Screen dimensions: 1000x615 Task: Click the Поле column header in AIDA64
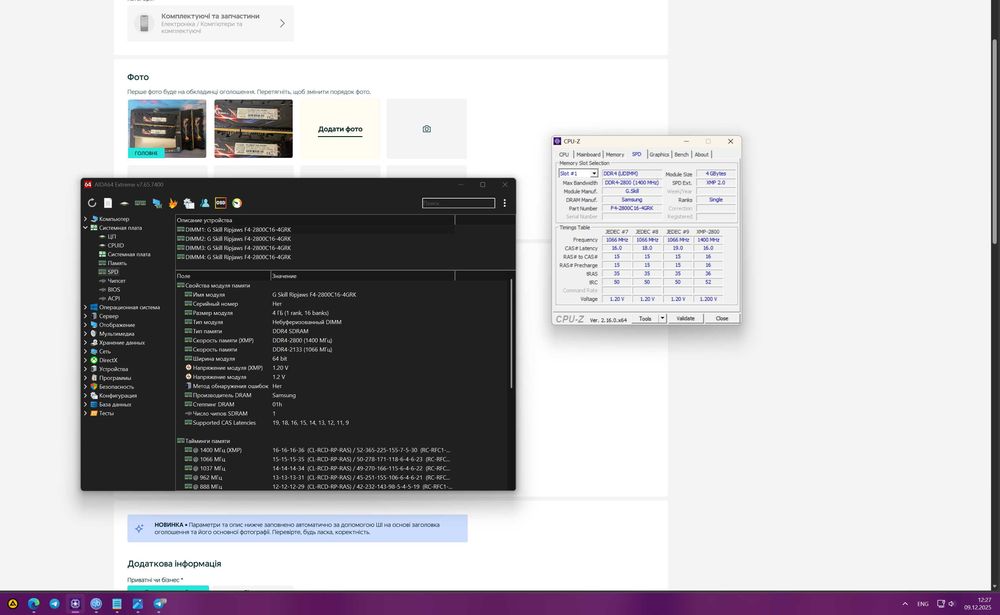[223, 276]
